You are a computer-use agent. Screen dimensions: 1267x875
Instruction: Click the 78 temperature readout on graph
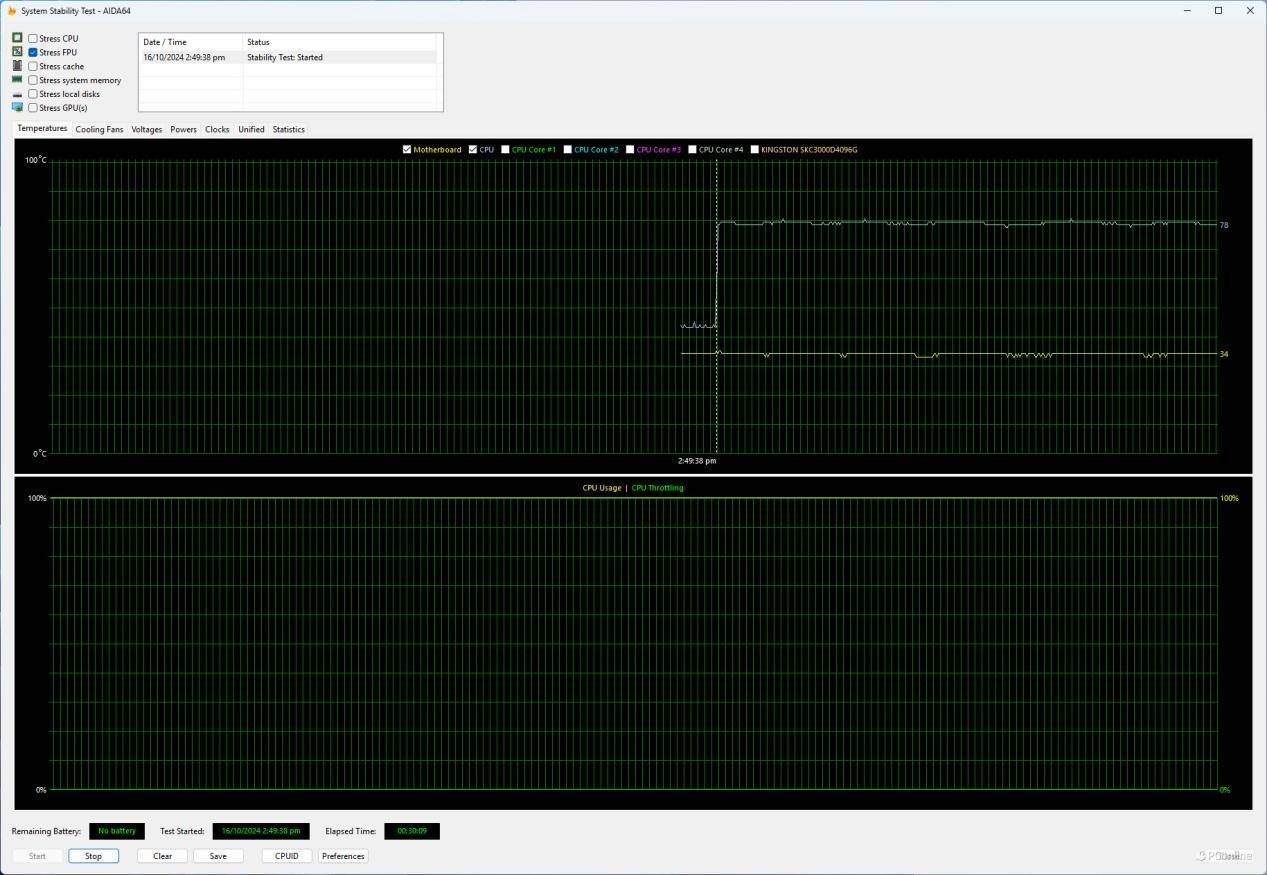click(1224, 225)
